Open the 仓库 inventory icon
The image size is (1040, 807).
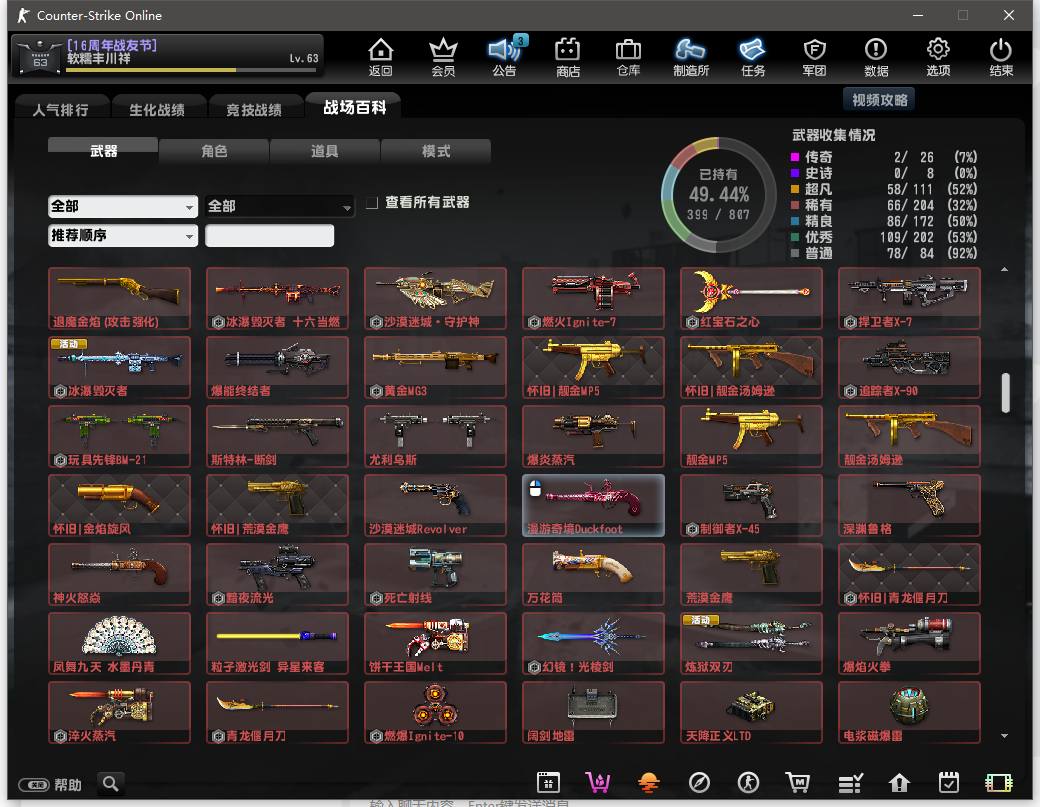(628, 57)
